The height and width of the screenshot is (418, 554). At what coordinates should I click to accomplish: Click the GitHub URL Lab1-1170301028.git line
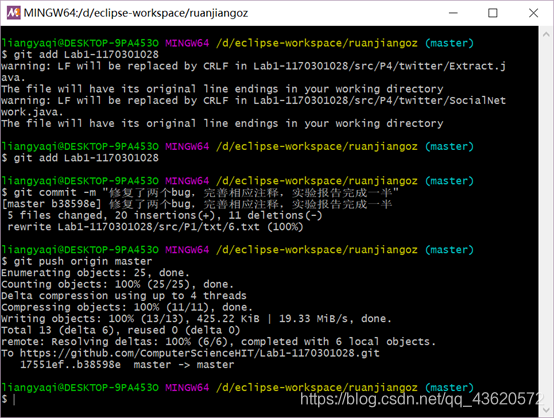(190, 353)
